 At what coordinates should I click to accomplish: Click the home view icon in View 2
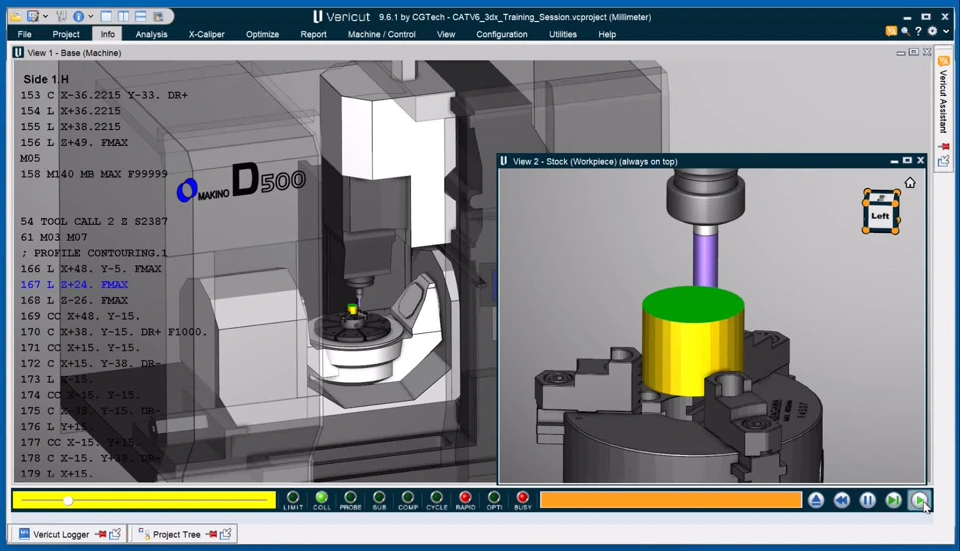point(910,182)
